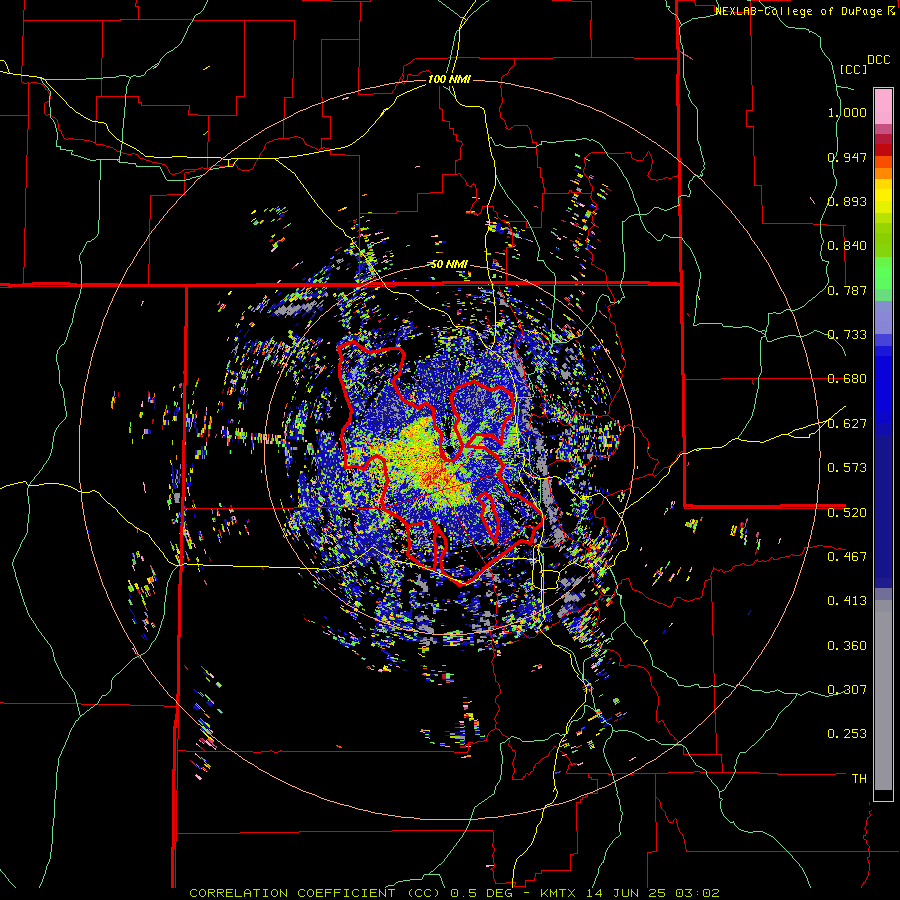Screen dimensions: 900x900
Task: Select the 0.253 legend value
Action: tap(847, 734)
